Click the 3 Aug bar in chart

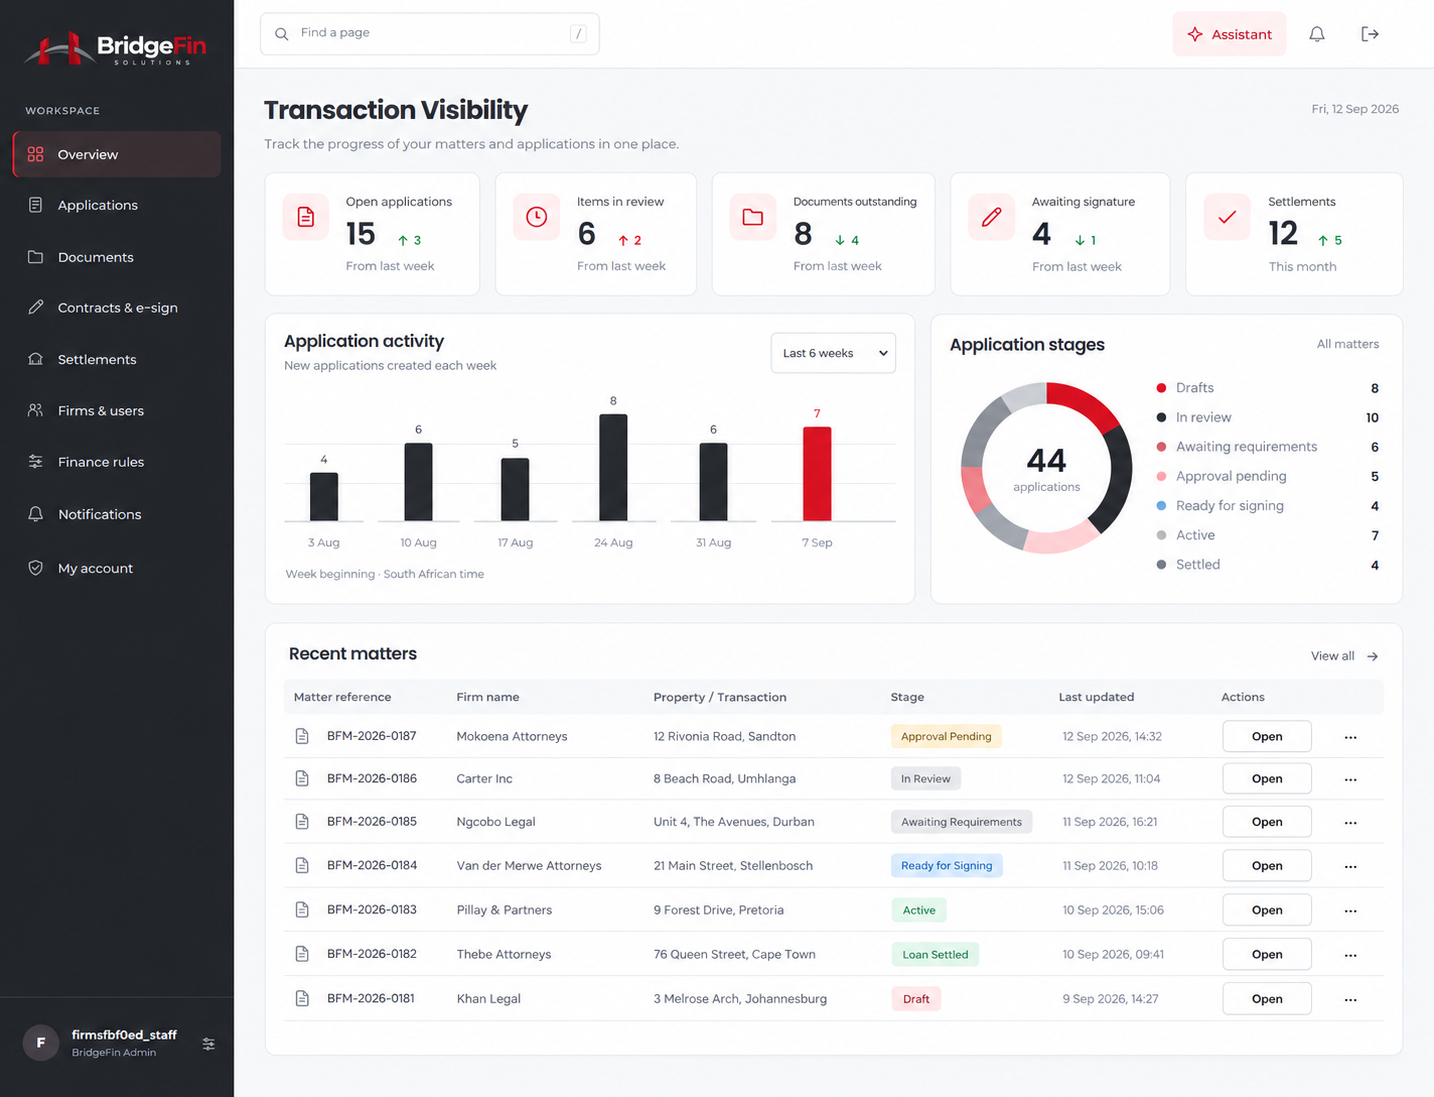[x=324, y=497]
